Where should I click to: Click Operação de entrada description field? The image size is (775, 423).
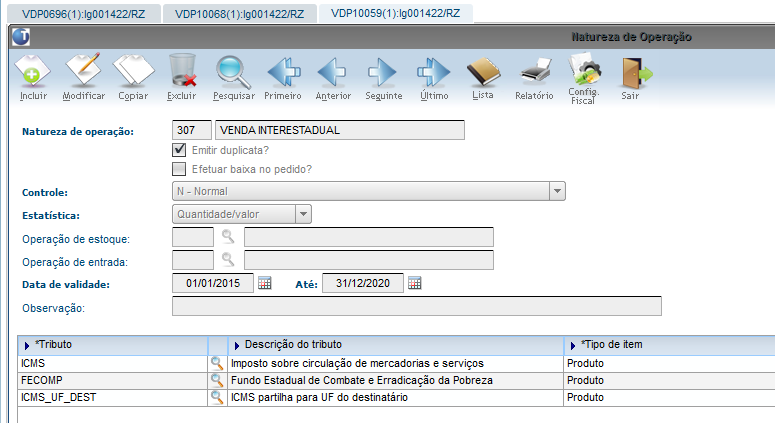[369, 260]
